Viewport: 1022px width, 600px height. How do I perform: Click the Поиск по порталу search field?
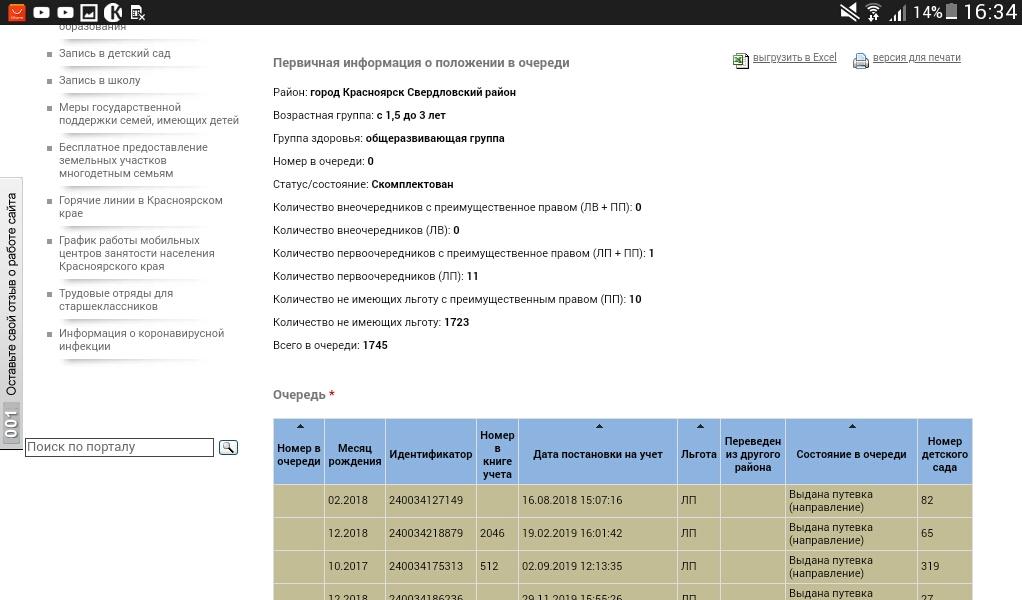pyautogui.click(x=119, y=447)
